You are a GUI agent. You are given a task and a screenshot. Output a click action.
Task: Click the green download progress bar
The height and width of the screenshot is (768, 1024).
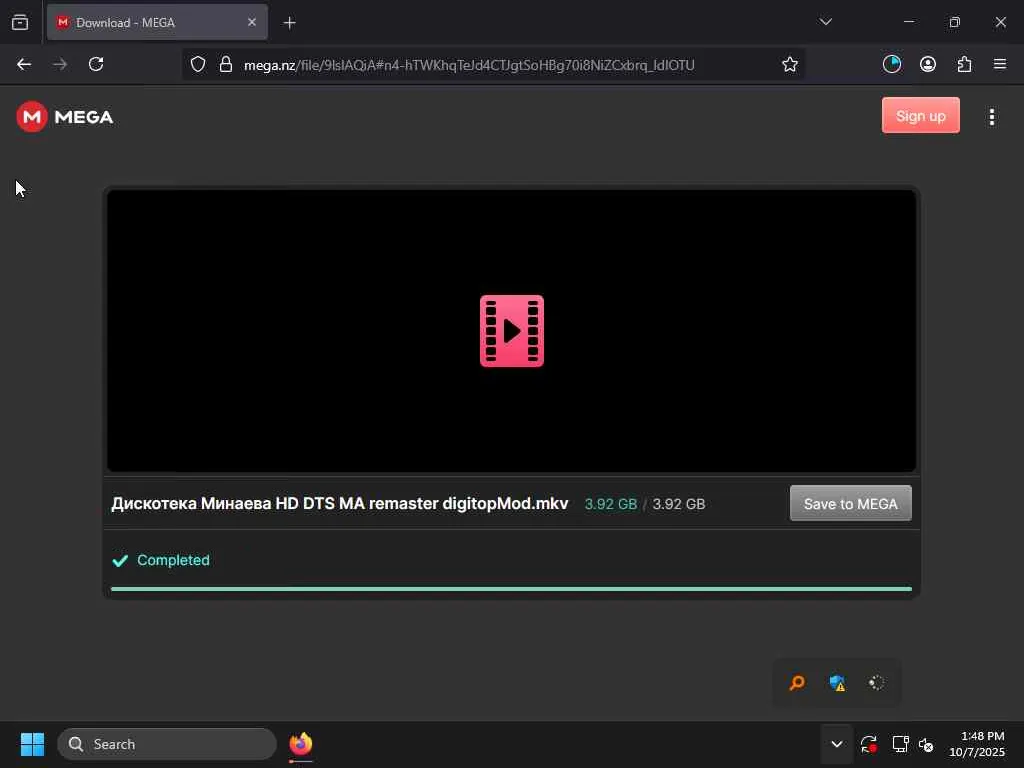pos(511,589)
